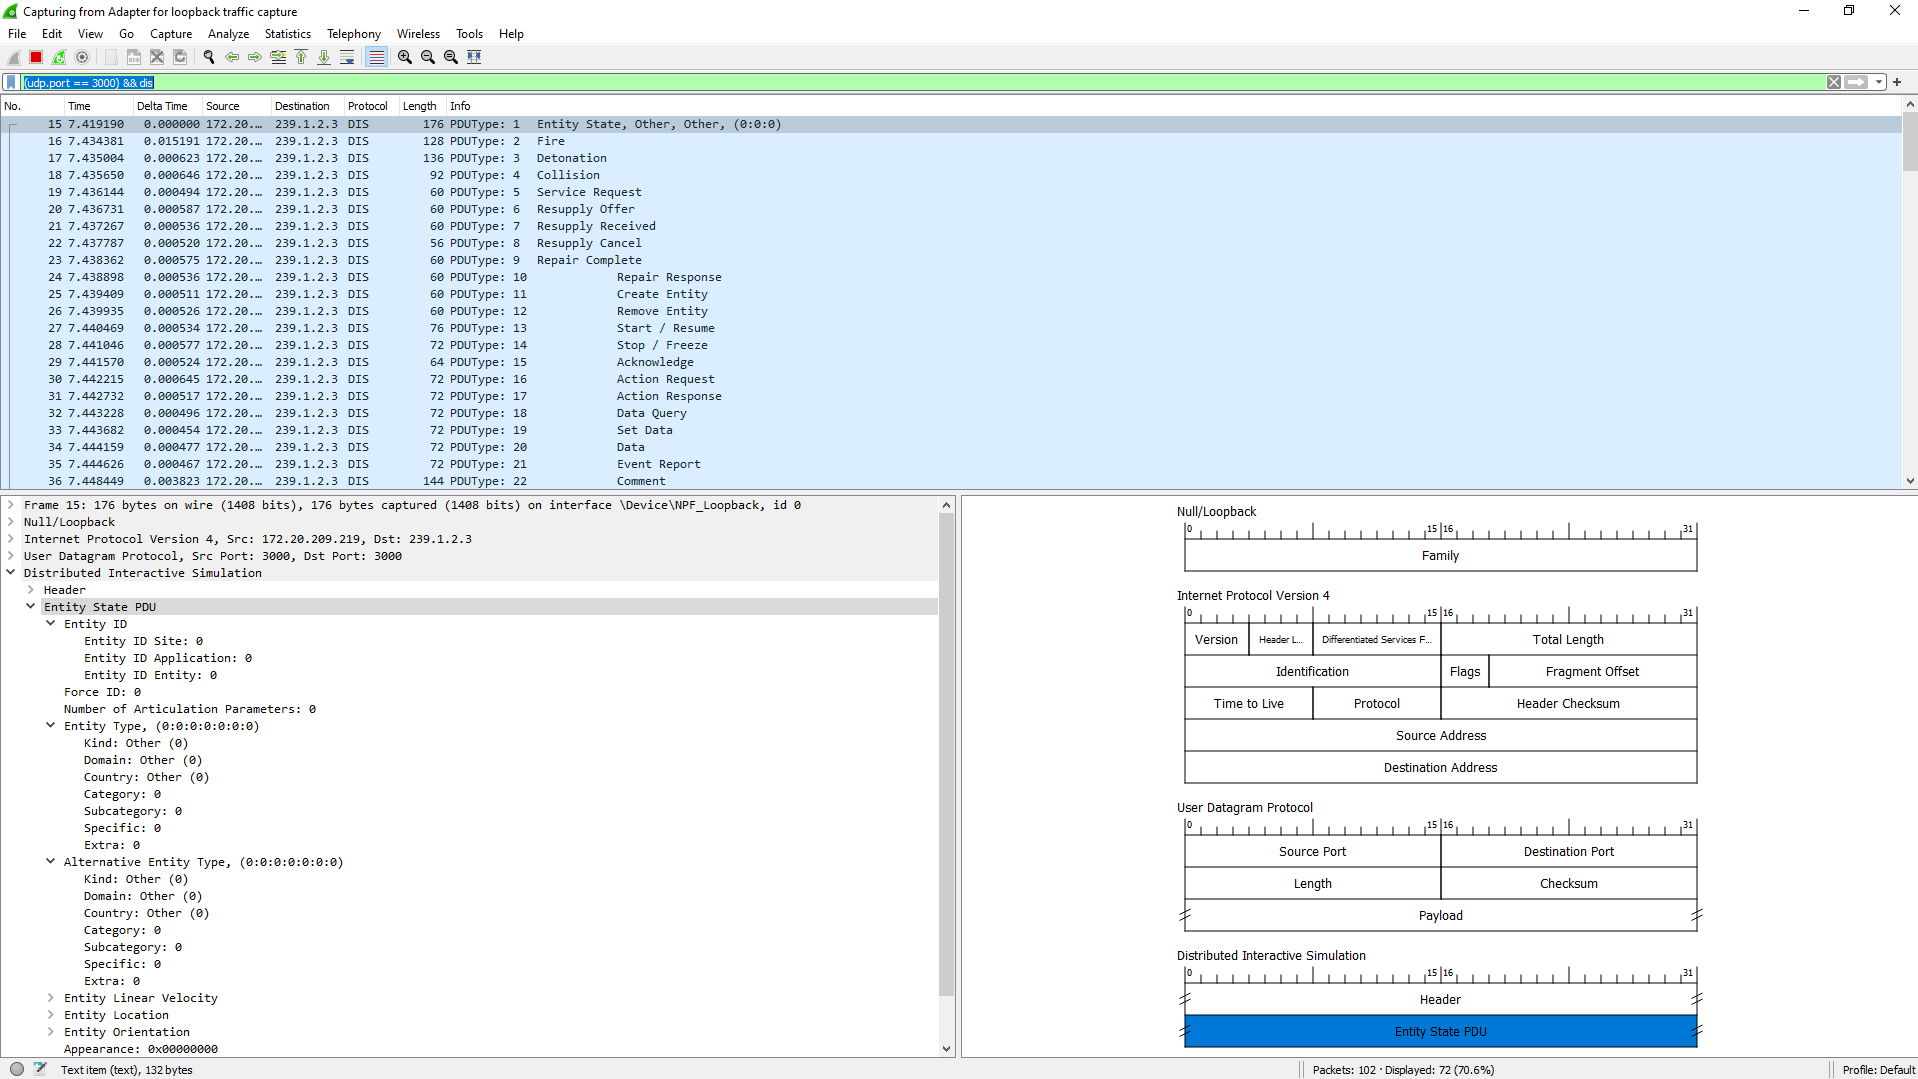
Task: Collapse the Alternative Entity Type node
Action: tap(51, 862)
